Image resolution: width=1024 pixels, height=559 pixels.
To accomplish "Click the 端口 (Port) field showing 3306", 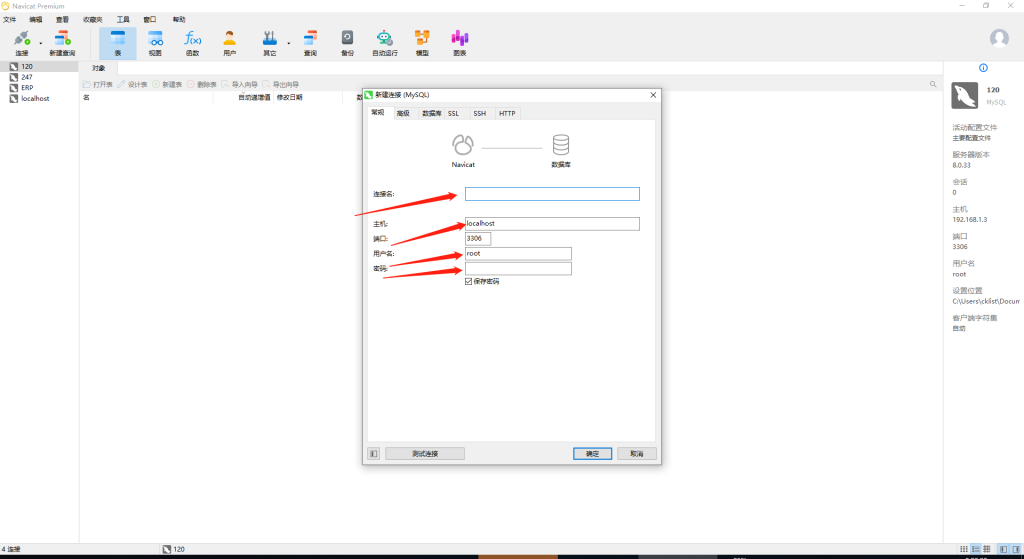I will click(x=478, y=239).
